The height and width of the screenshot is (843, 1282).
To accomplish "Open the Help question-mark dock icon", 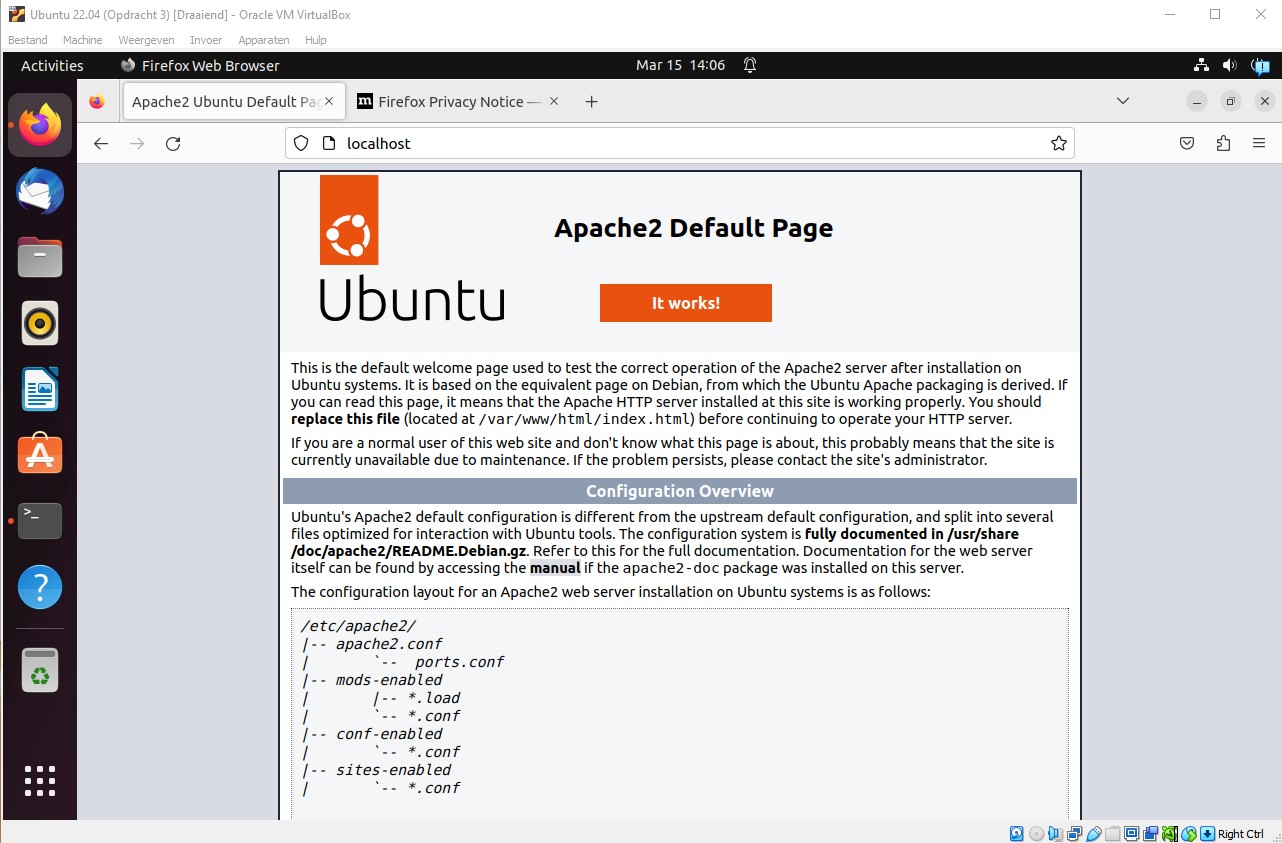I will point(40,587).
